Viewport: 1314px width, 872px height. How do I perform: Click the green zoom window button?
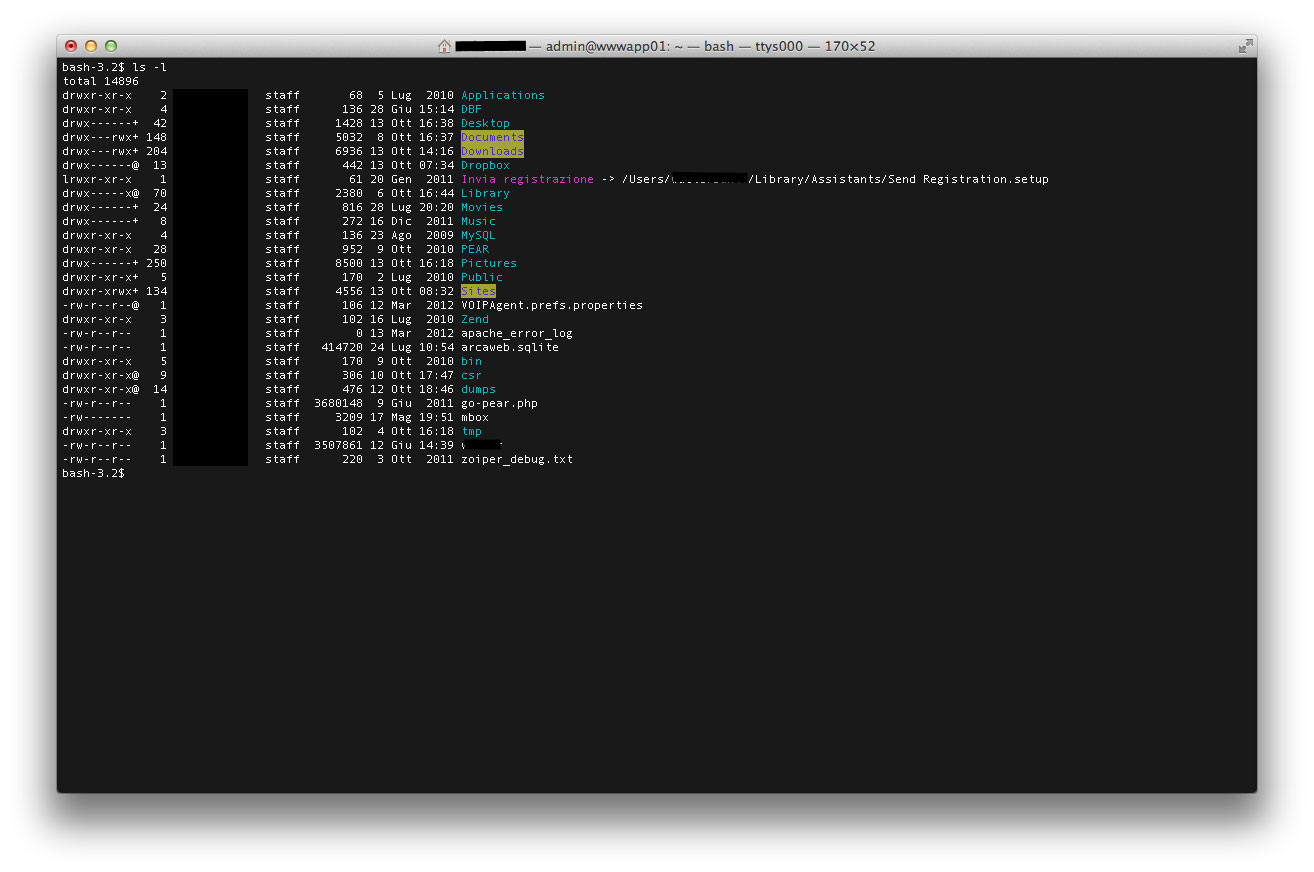tap(111, 46)
